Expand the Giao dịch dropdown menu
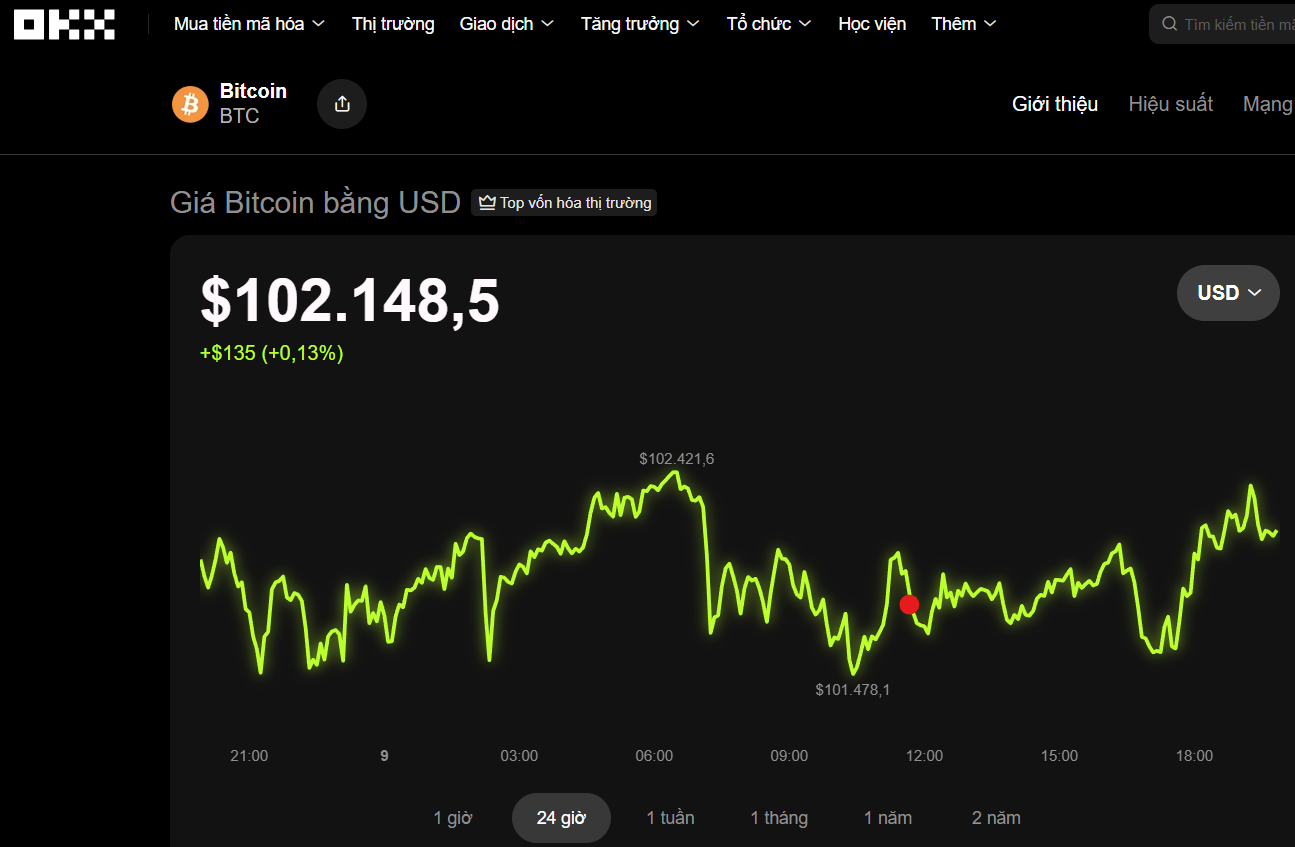Screen dimensions: 1295x847 tap(506, 24)
